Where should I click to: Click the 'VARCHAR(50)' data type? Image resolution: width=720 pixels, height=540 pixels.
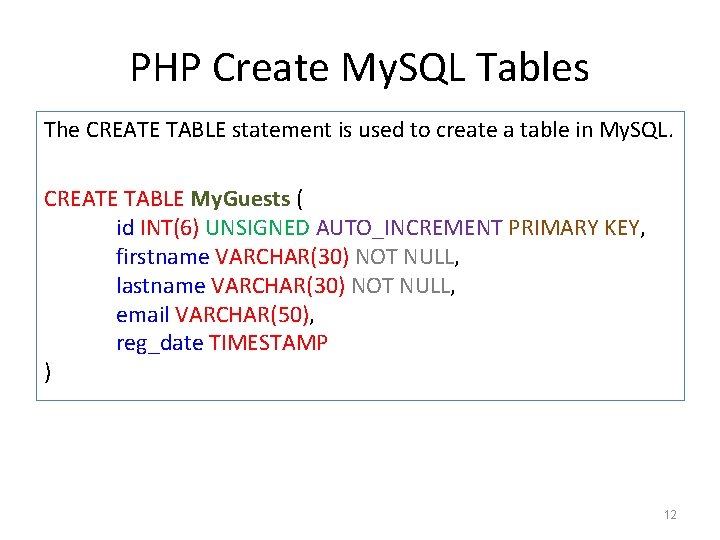[x=242, y=315]
